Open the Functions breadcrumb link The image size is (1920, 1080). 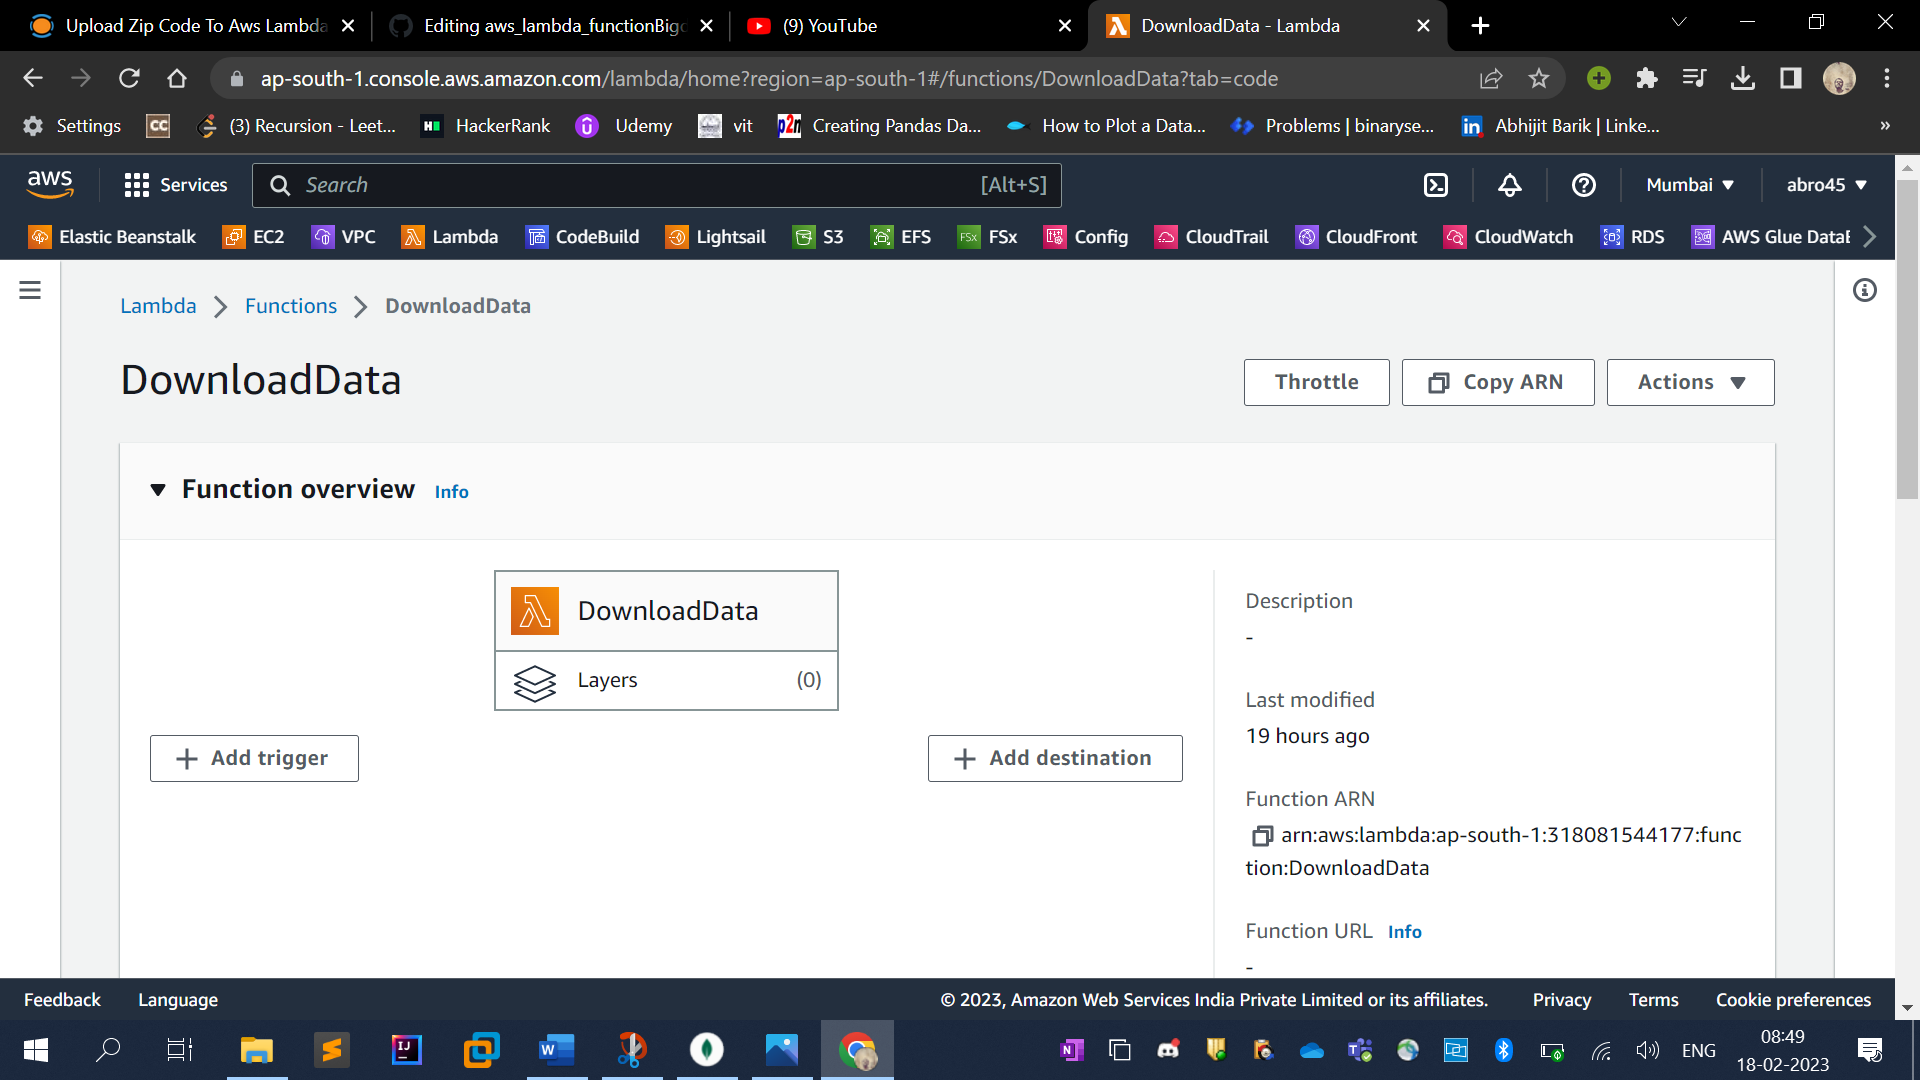click(x=291, y=306)
